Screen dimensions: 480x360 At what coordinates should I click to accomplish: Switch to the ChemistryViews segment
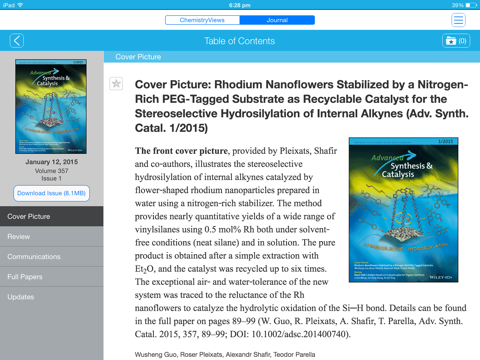point(202,20)
